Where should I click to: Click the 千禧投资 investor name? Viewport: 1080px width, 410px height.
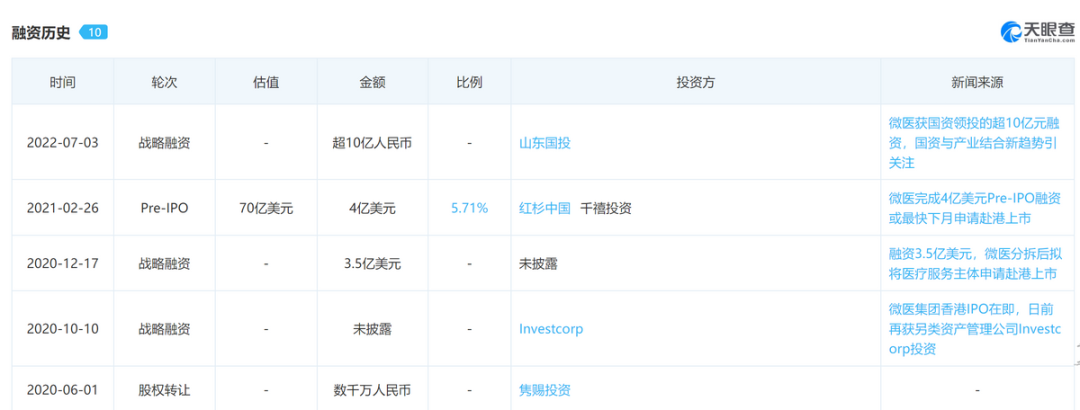606,208
